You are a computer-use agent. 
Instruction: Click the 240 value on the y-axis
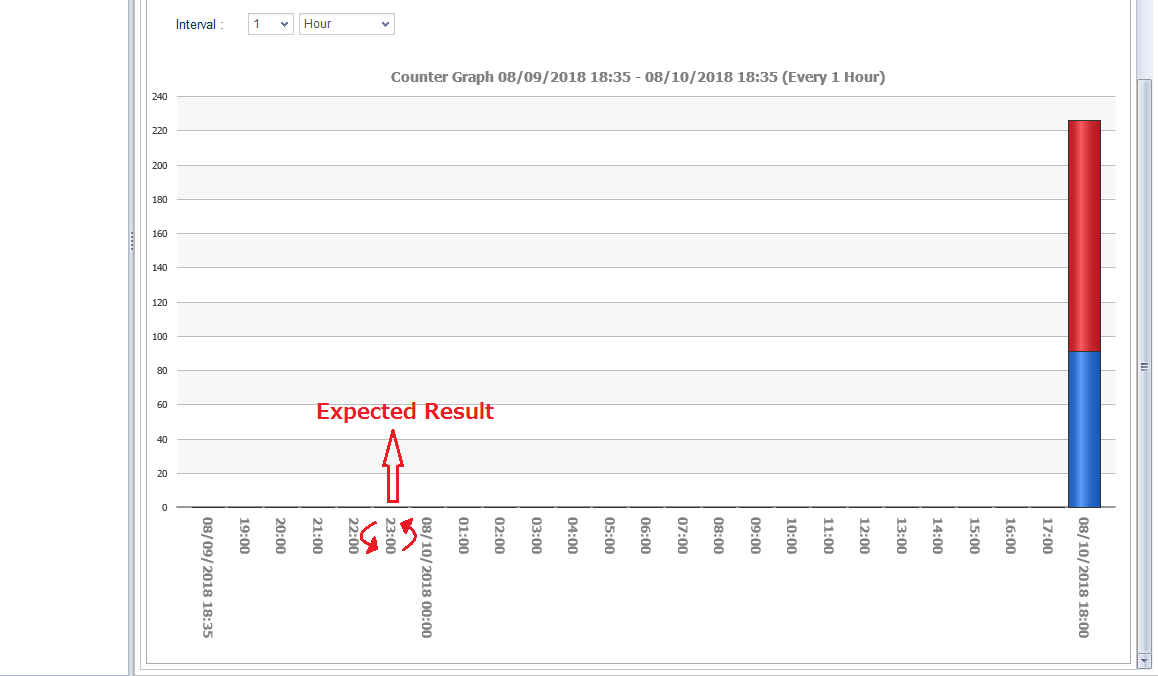(159, 97)
